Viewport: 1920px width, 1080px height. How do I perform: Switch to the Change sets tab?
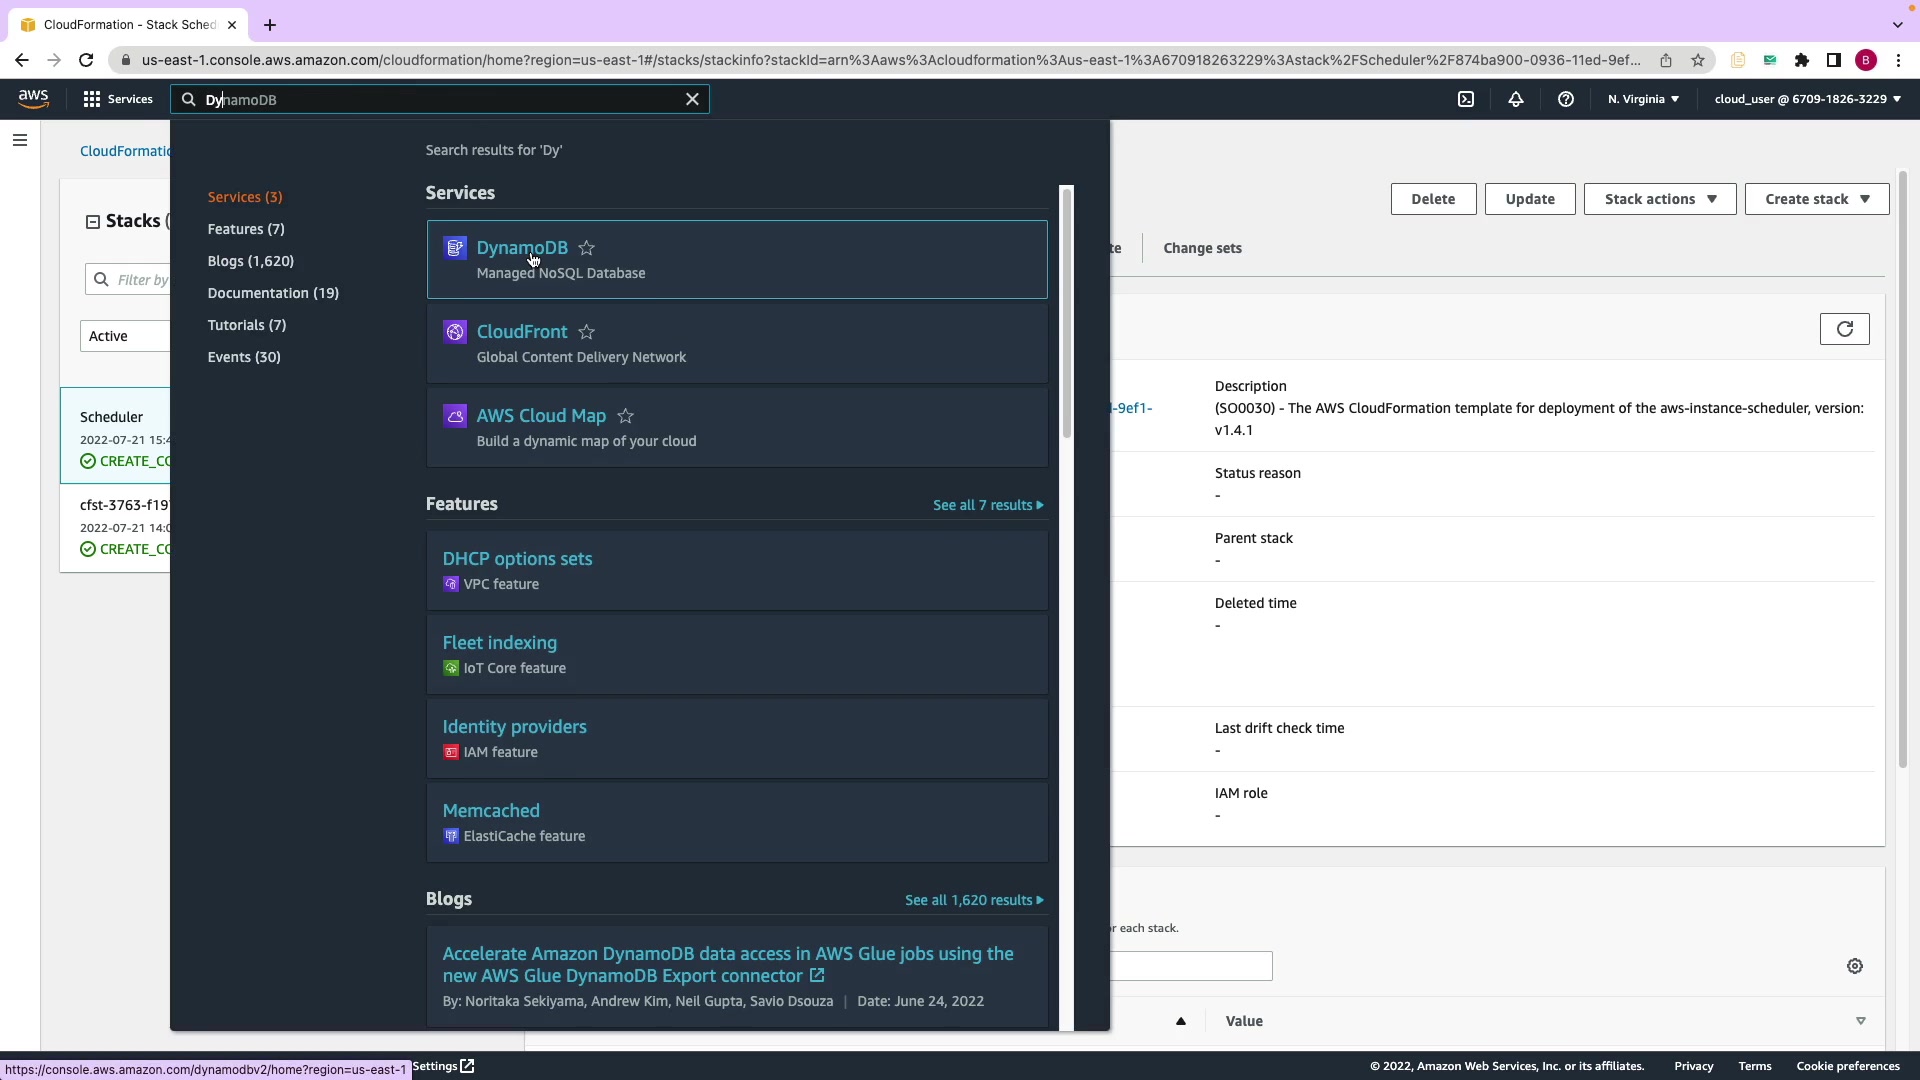click(x=1202, y=248)
